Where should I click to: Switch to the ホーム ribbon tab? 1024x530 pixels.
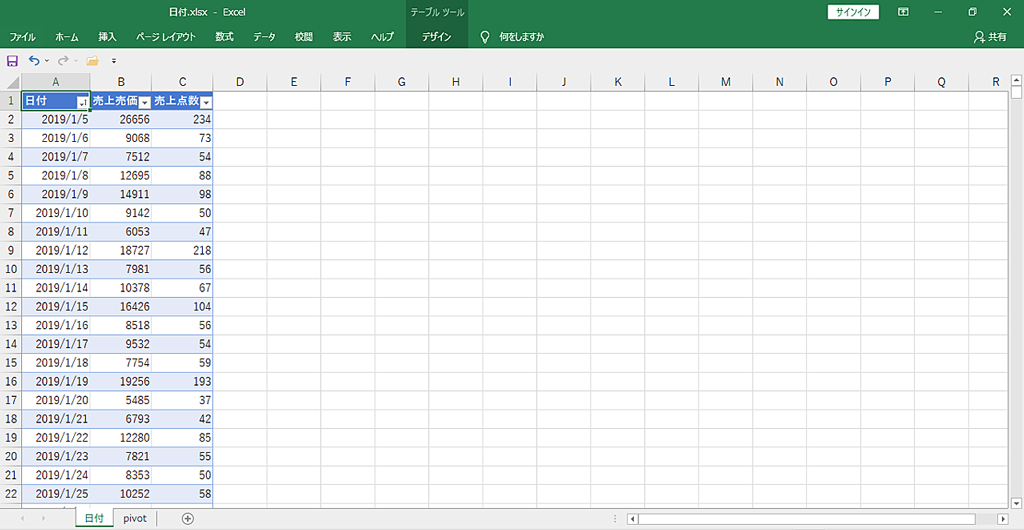[67, 37]
